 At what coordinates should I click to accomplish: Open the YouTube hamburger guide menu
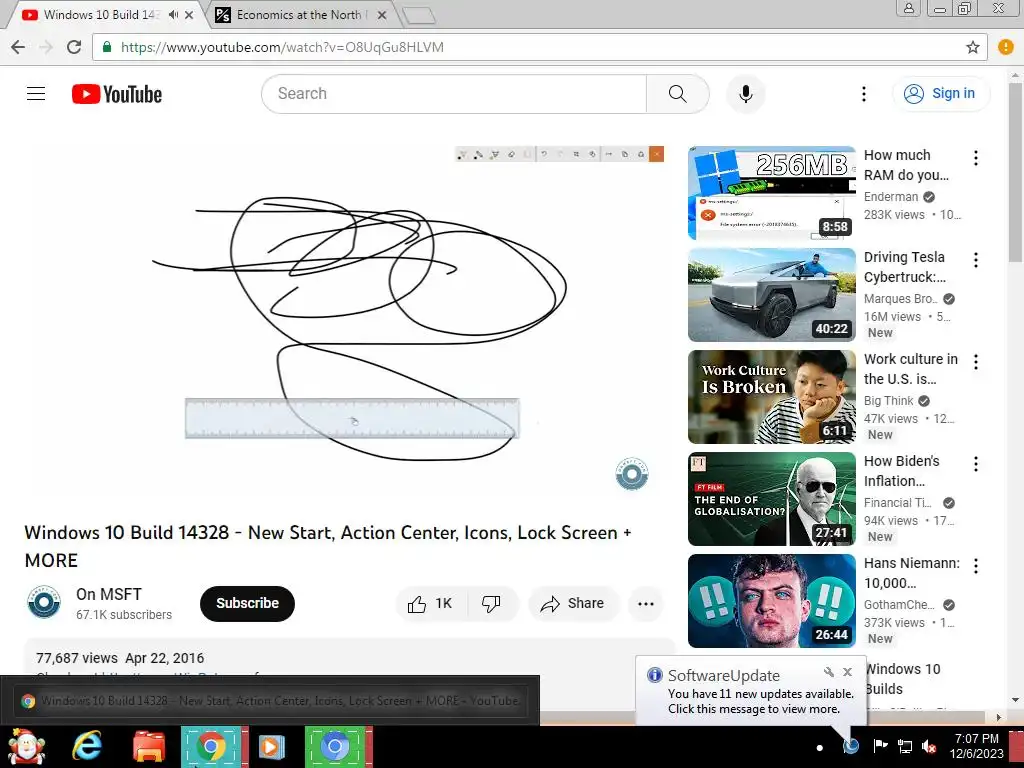coord(36,94)
